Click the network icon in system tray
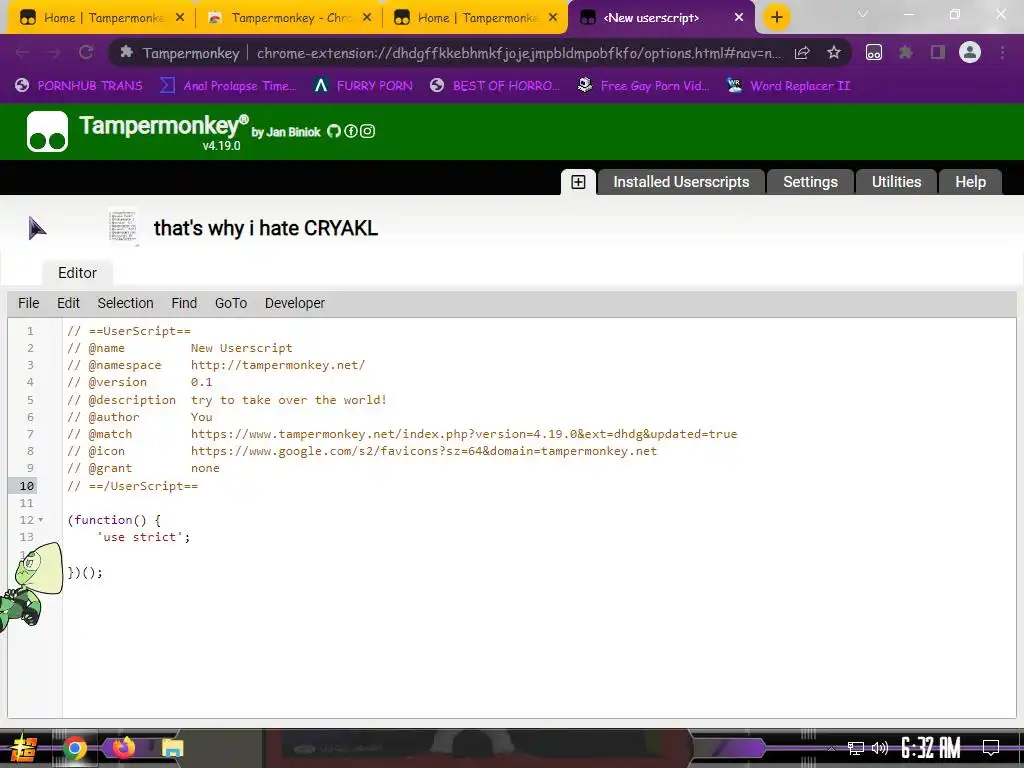1024x768 pixels. pyautogui.click(x=855, y=748)
